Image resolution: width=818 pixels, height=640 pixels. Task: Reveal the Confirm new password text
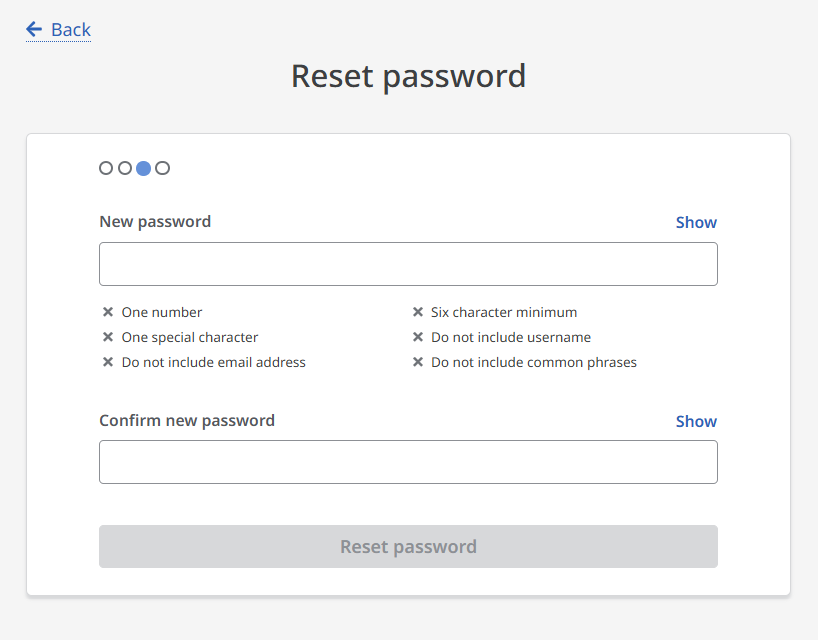pyautogui.click(x=696, y=421)
